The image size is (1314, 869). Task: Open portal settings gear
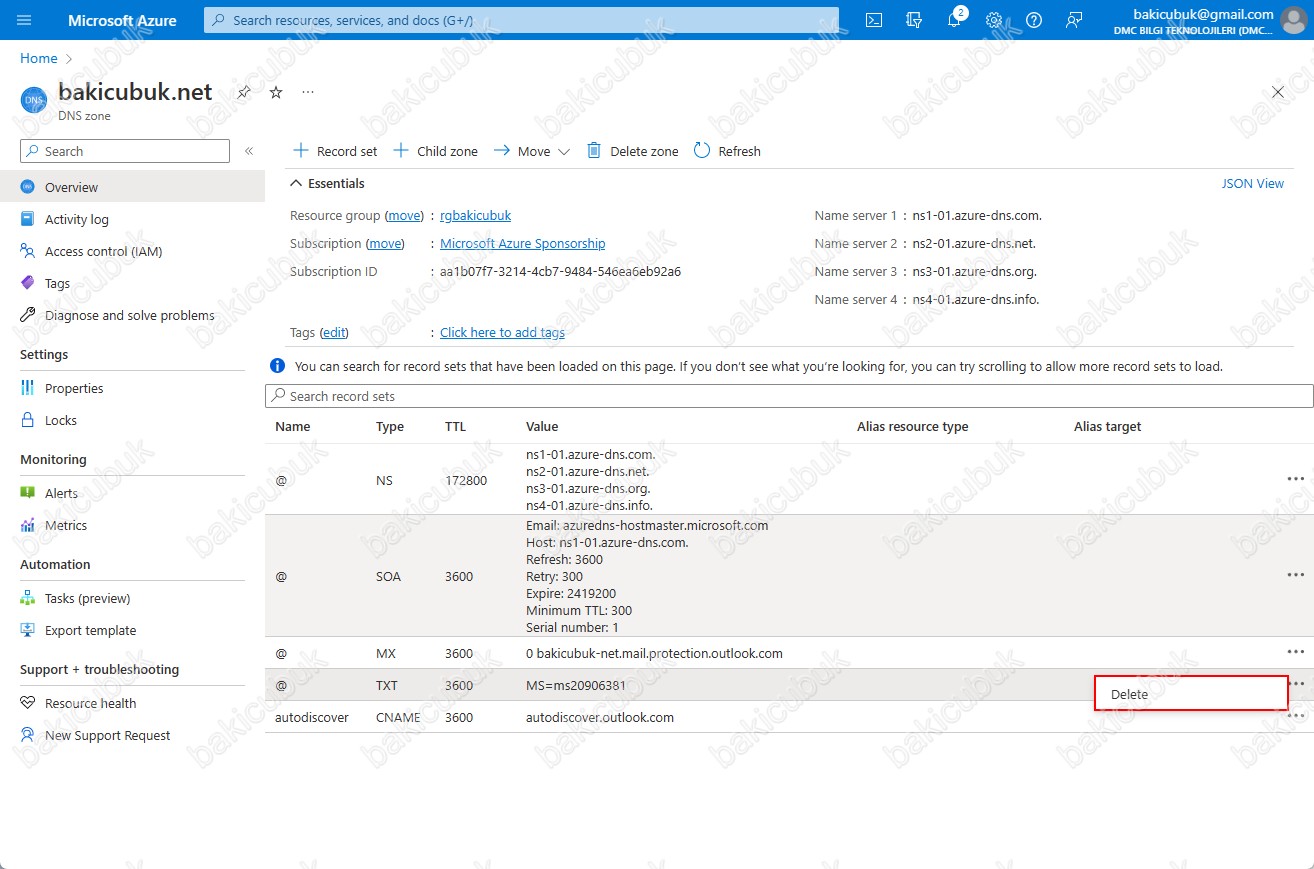[x=994, y=20]
